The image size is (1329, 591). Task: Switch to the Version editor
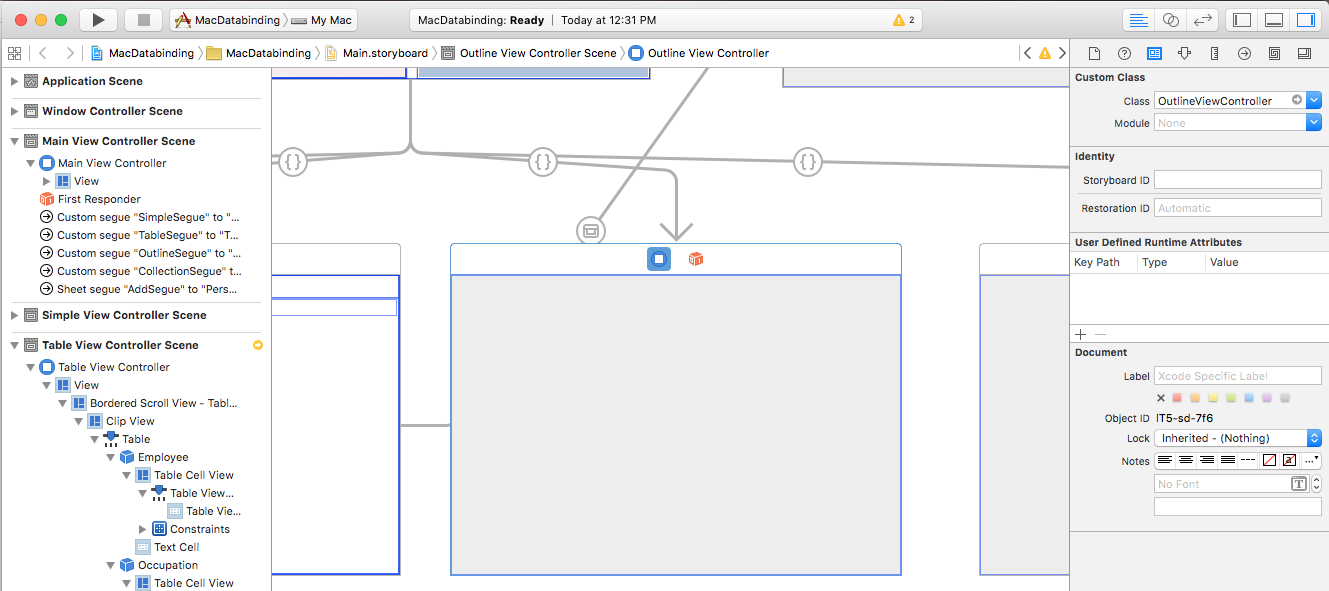[x=1203, y=20]
